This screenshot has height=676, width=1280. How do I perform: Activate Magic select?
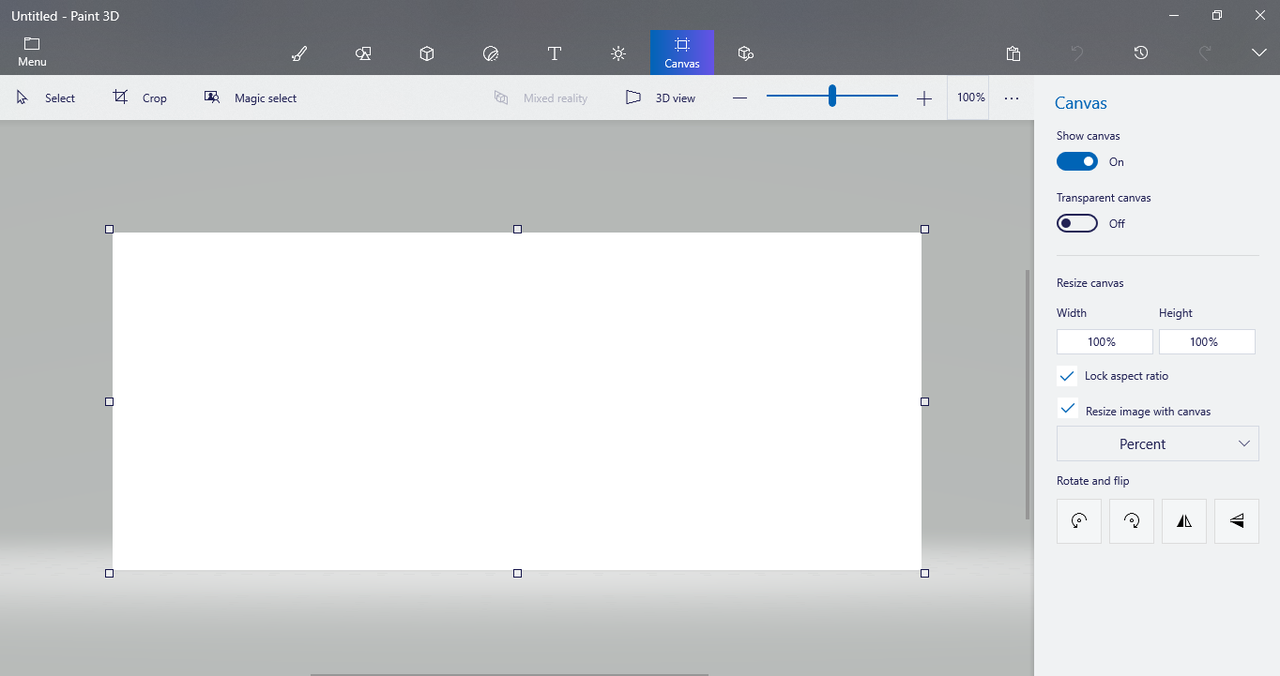tap(250, 98)
